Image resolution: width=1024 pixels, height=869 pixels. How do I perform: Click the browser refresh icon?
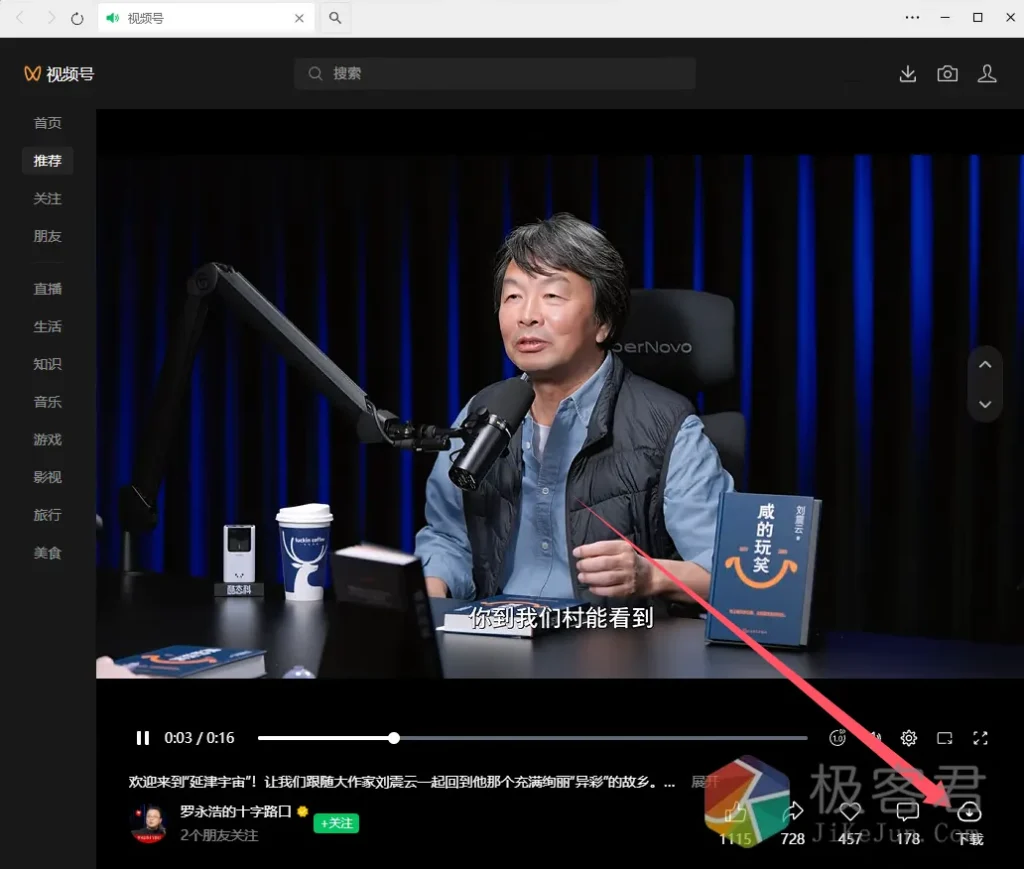tap(78, 18)
